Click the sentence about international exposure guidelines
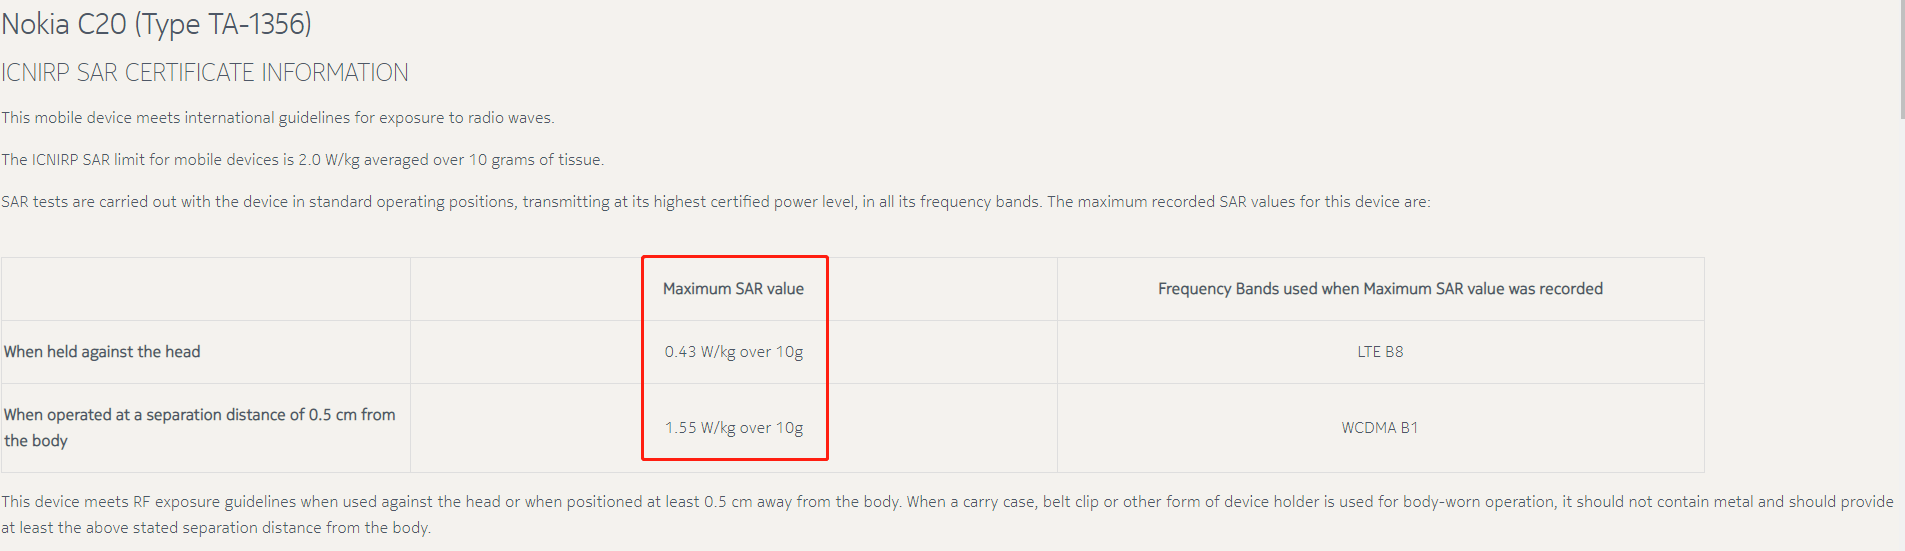Image resolution: width=1905 pixels, height=551 pixels. click(278, 118)
